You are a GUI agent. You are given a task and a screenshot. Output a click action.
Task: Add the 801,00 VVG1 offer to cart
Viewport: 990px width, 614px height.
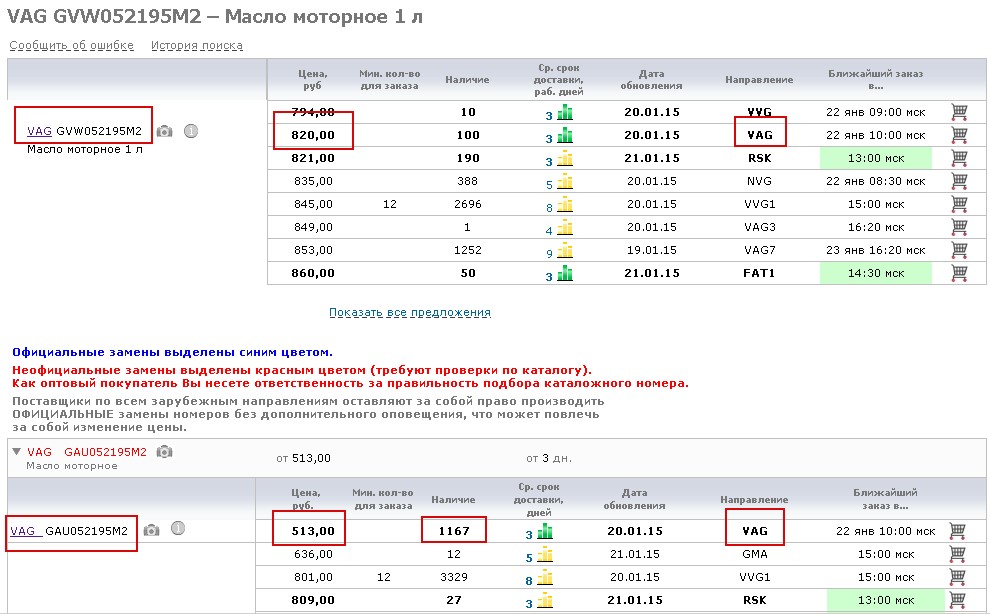957,577
